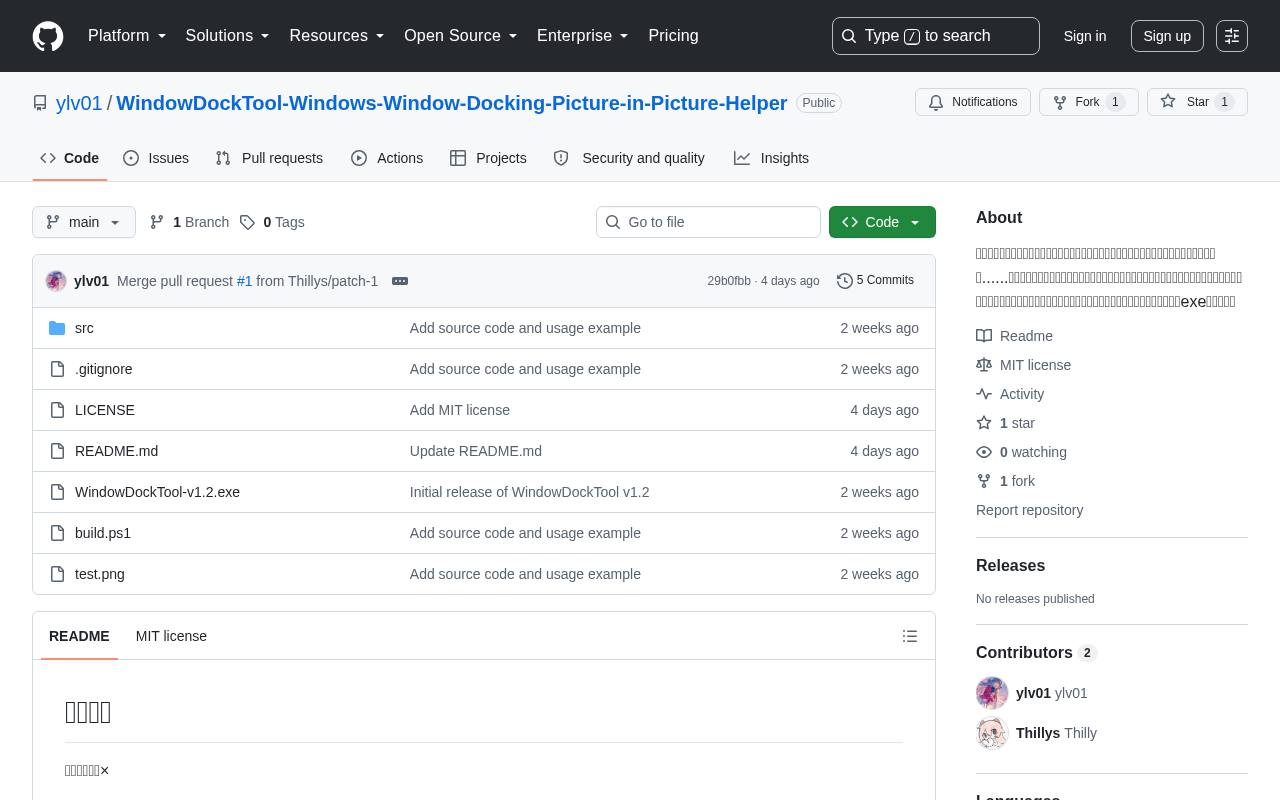Screen dimensions: 1280x800
Task: Select the README tab in file viewer
Action: tap(79, 636)
